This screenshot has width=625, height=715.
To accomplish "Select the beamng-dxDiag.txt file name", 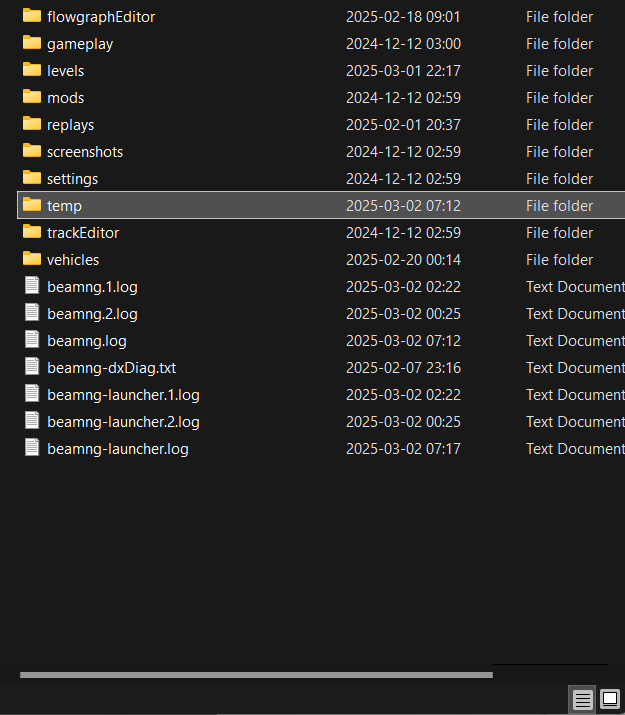I will click(112, 368).
